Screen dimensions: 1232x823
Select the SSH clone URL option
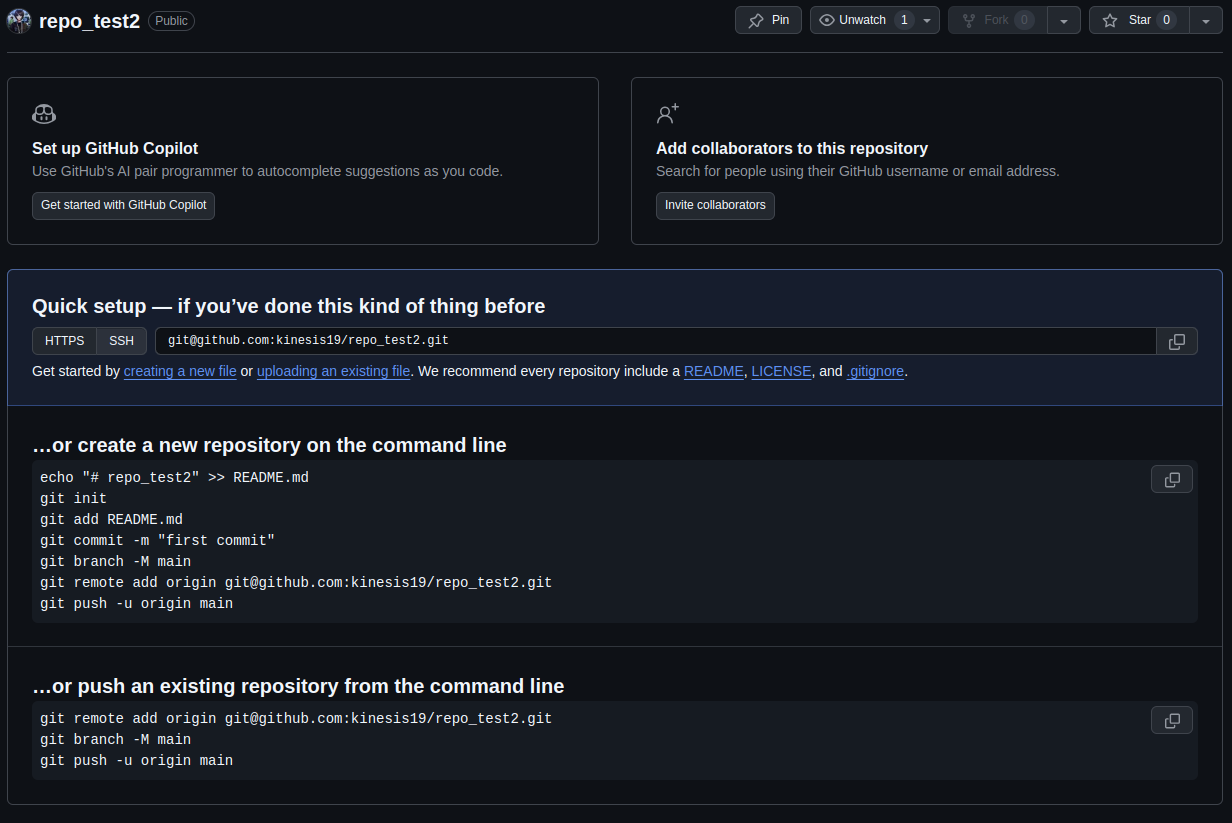tap(121, 341)
